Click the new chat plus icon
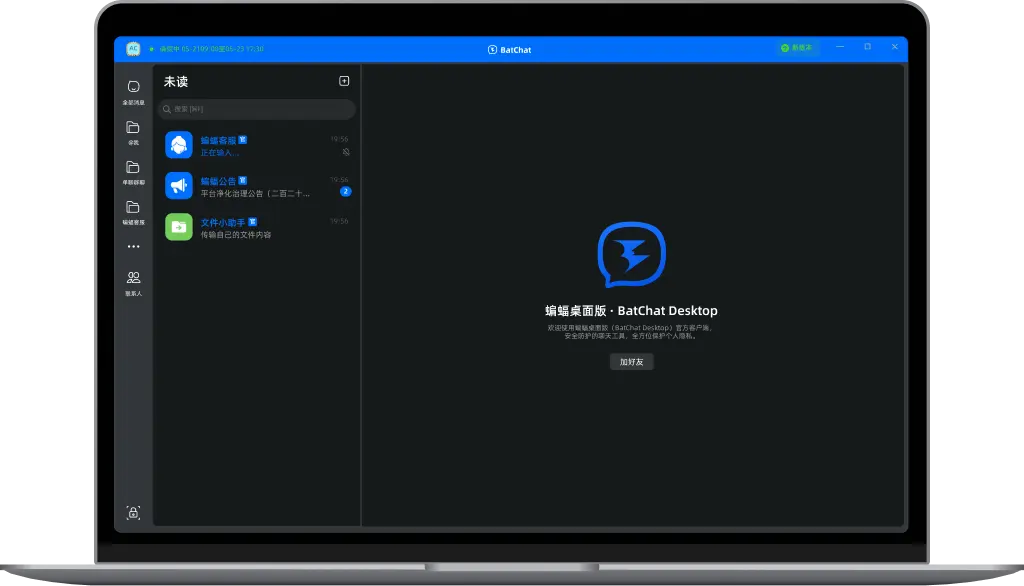1024x586 pixels. click(344, 81)
